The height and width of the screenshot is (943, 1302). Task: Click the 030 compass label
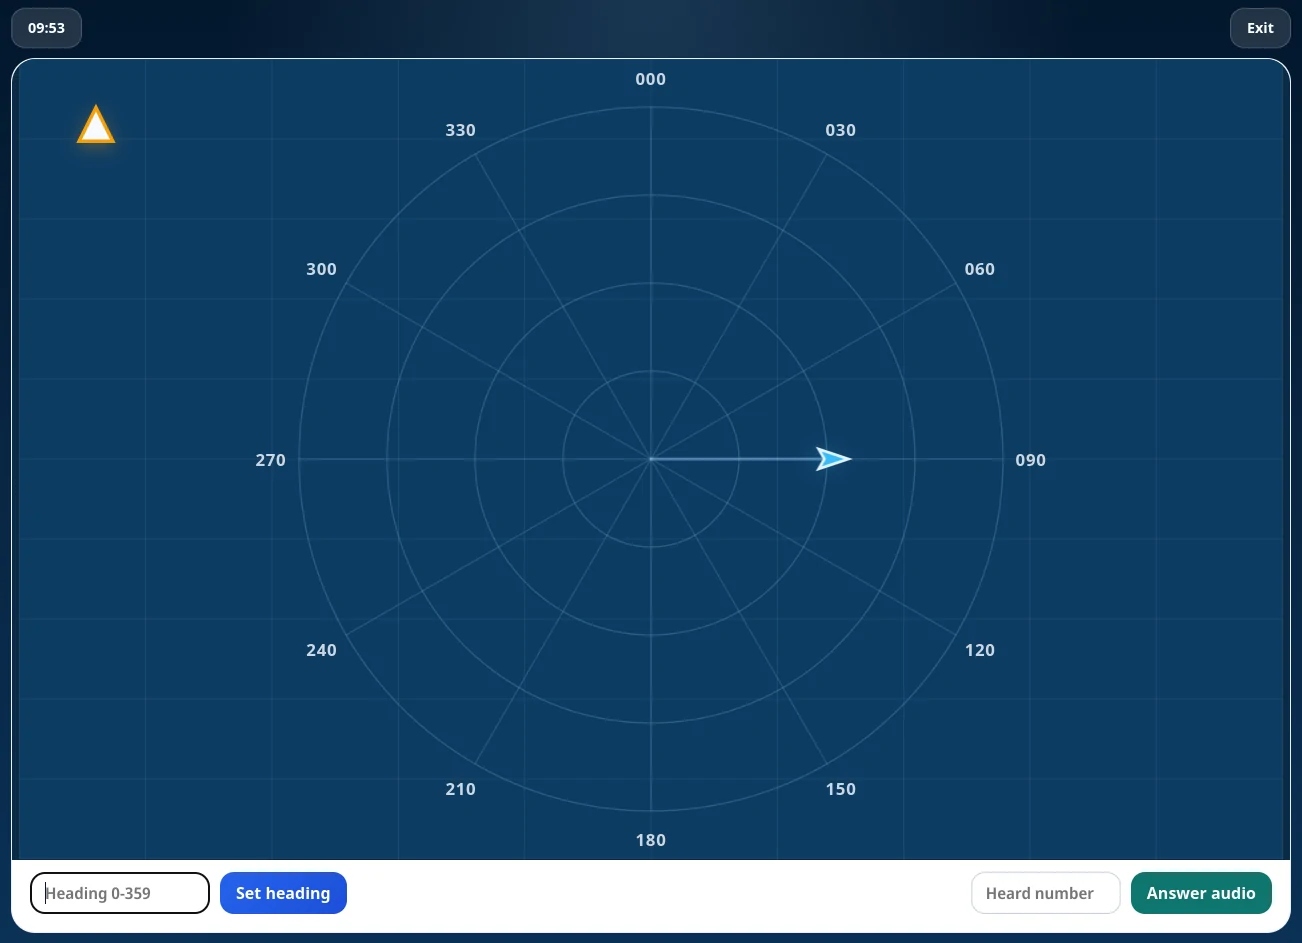coord(841,130)
